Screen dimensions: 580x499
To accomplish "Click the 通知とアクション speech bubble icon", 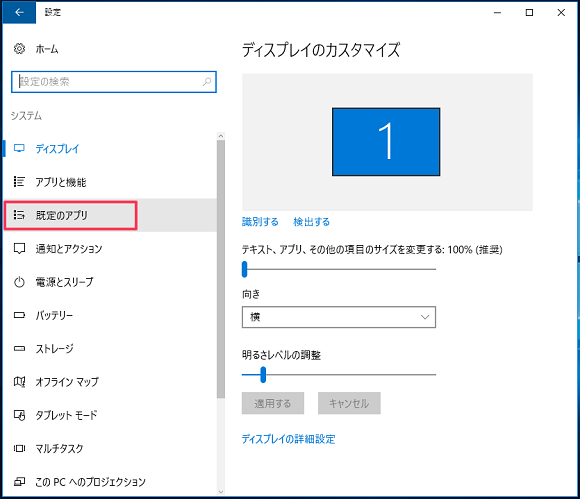I will click(19, 248).
